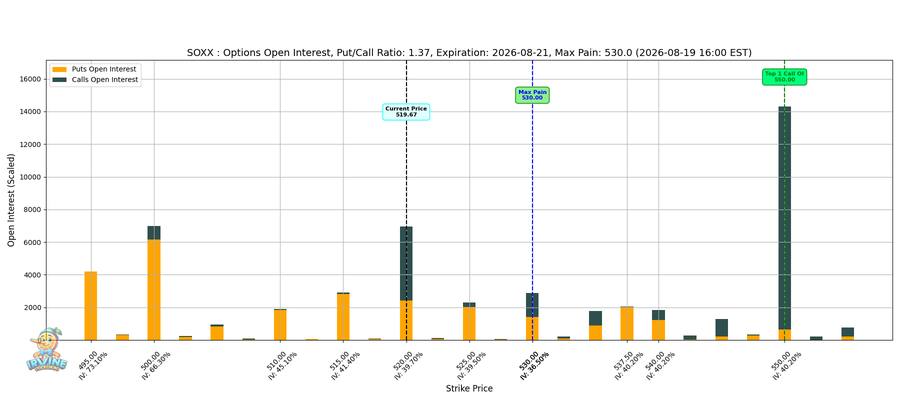Click the 495.00 IV: 73.10% strike label
This screenshot has height=400, width=900.
[x=92, y=364]
